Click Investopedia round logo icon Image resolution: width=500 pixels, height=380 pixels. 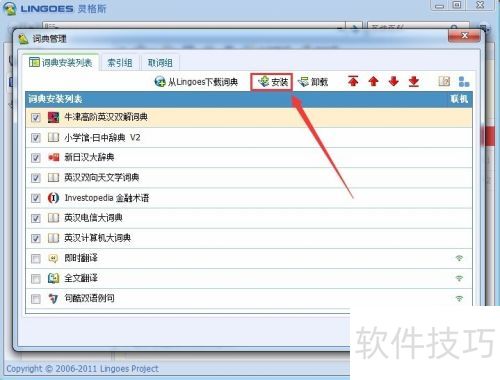(x=53, y=198)
